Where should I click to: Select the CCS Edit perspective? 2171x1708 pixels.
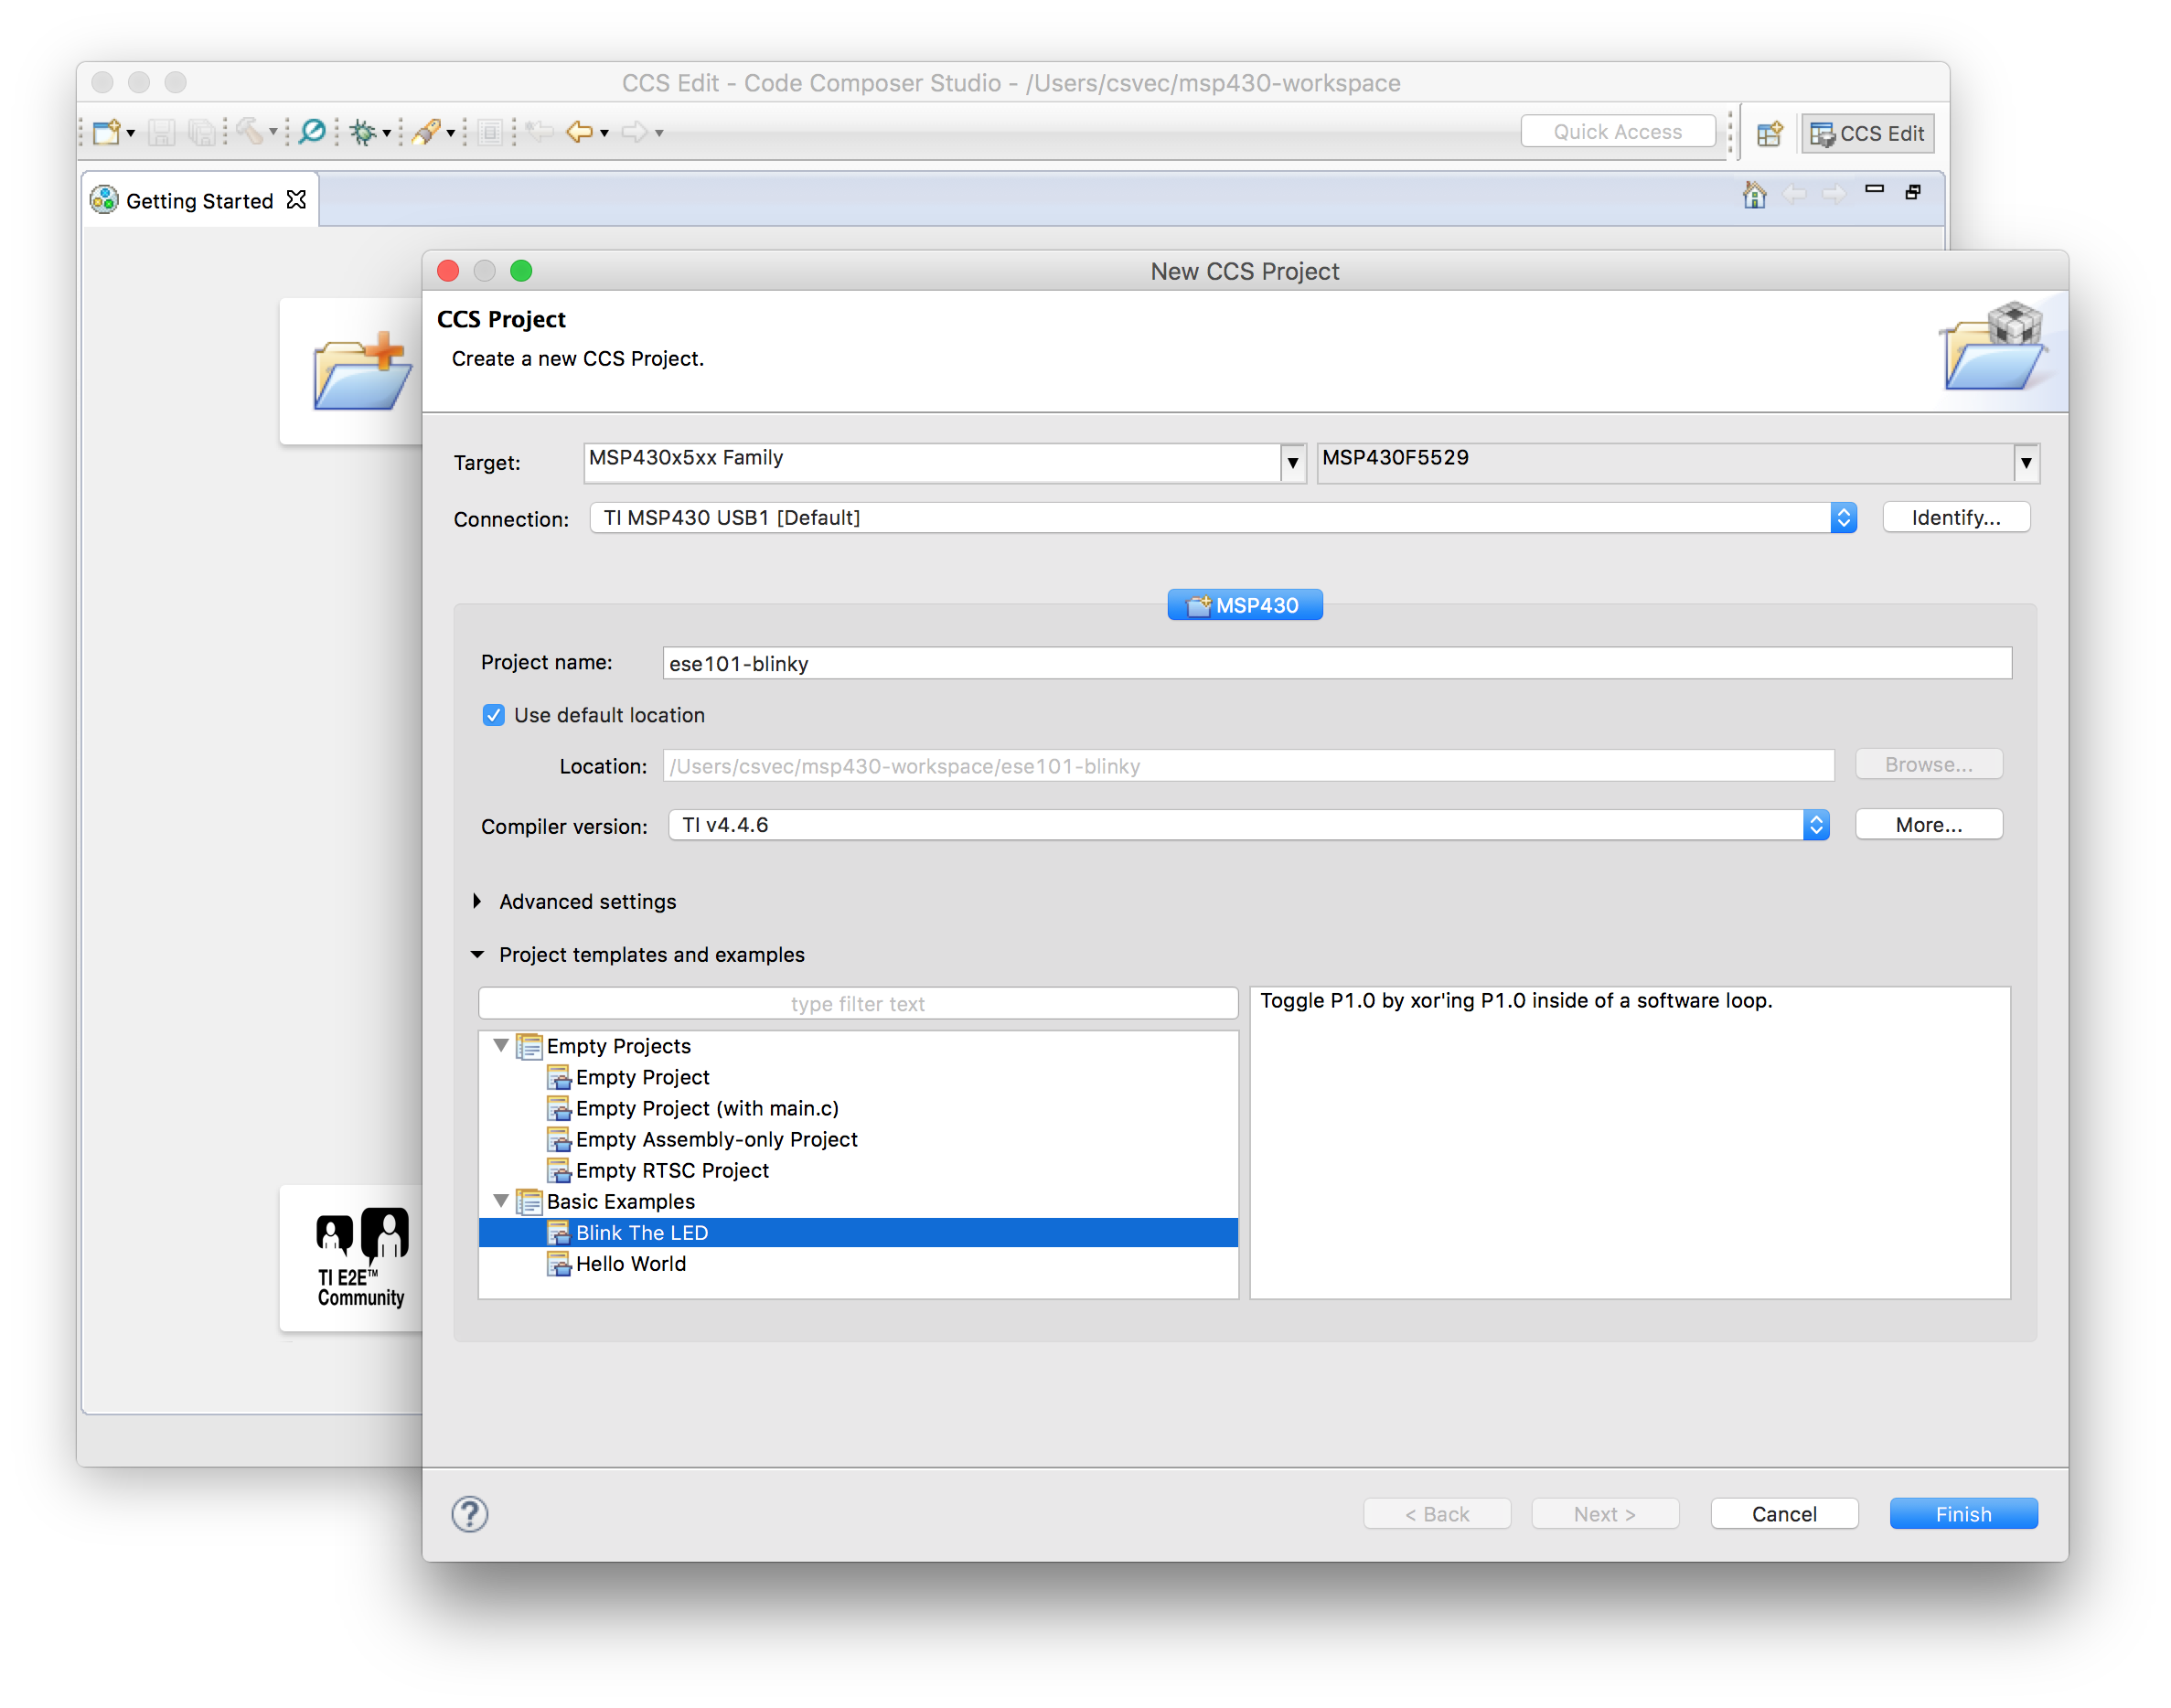(x=1868, y=133)
